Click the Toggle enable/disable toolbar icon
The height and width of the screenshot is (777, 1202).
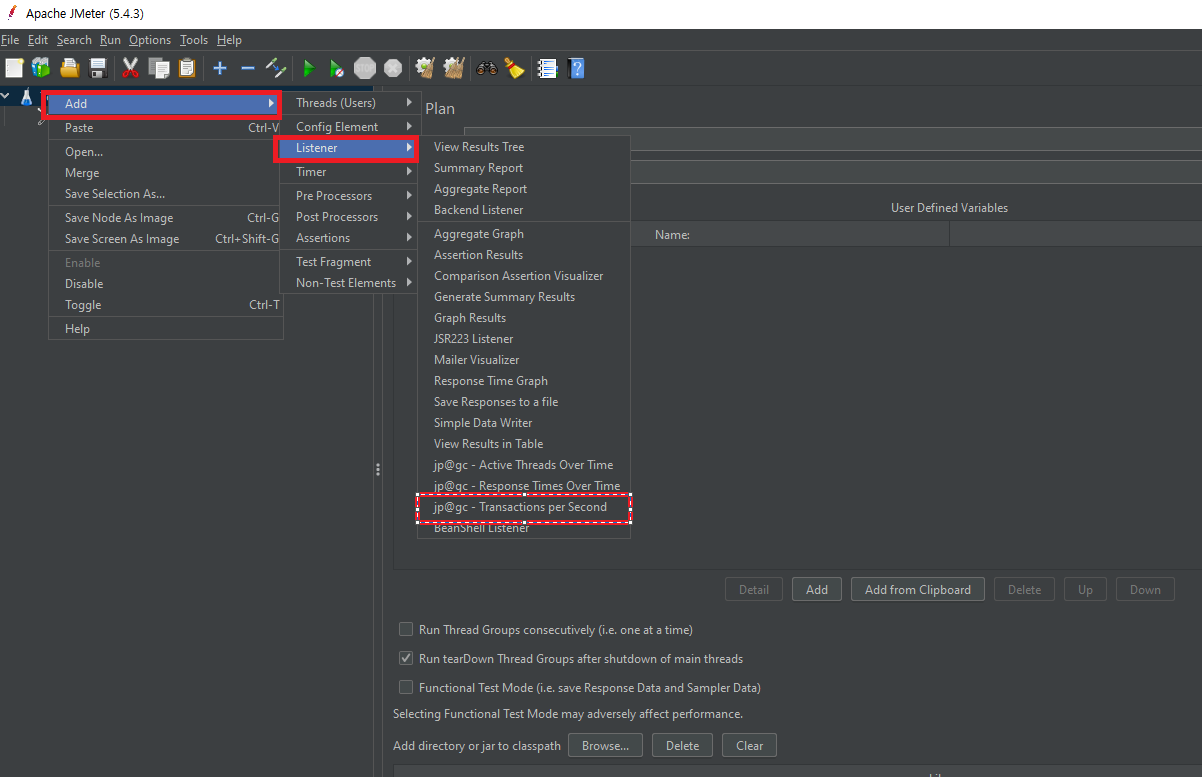(x=276, y=68)
